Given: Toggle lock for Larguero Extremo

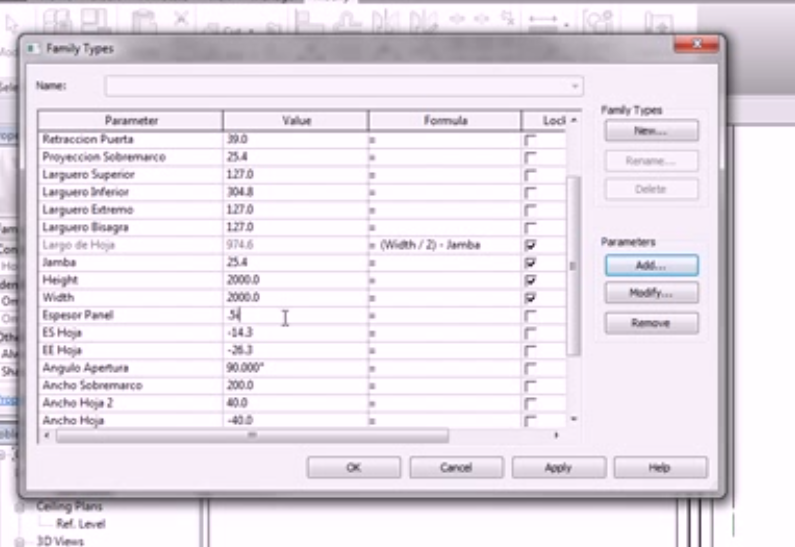Looking at the screenshot, I should [x=530, y=210].
